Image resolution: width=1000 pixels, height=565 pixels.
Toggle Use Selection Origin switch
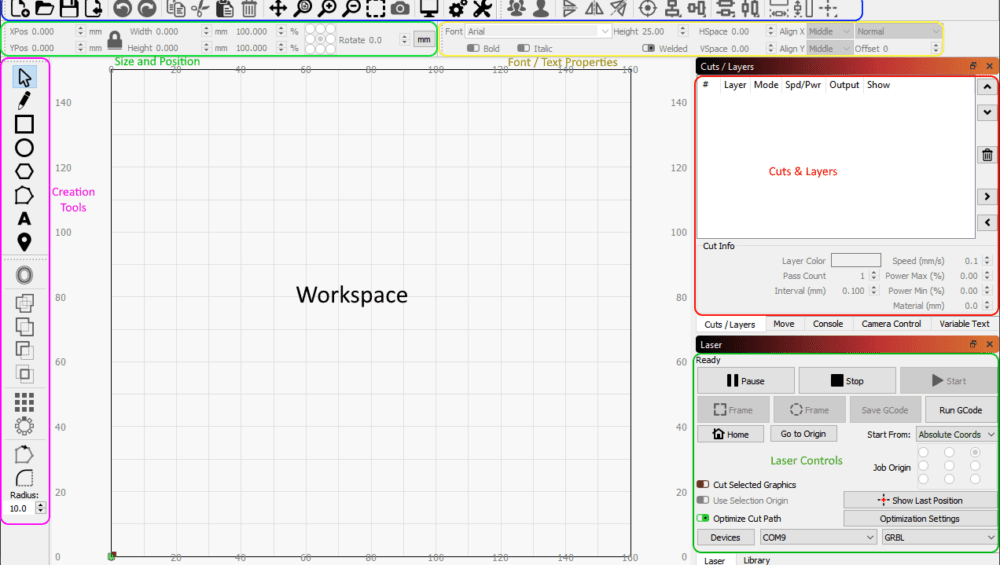703,501
